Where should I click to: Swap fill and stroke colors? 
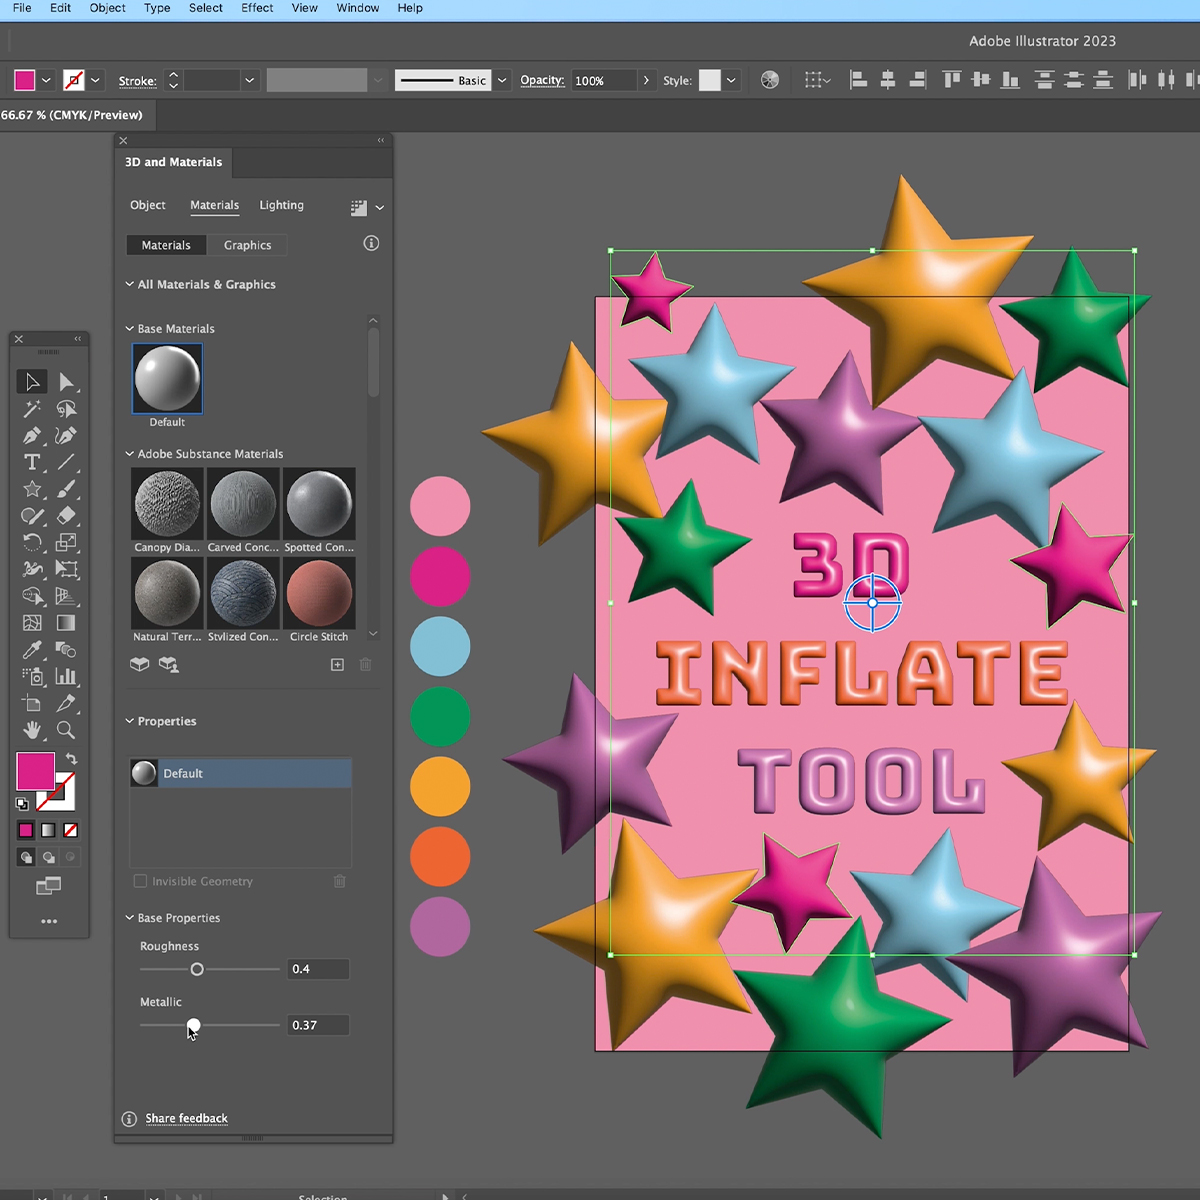pyautogui.click(x=71, y=759)
